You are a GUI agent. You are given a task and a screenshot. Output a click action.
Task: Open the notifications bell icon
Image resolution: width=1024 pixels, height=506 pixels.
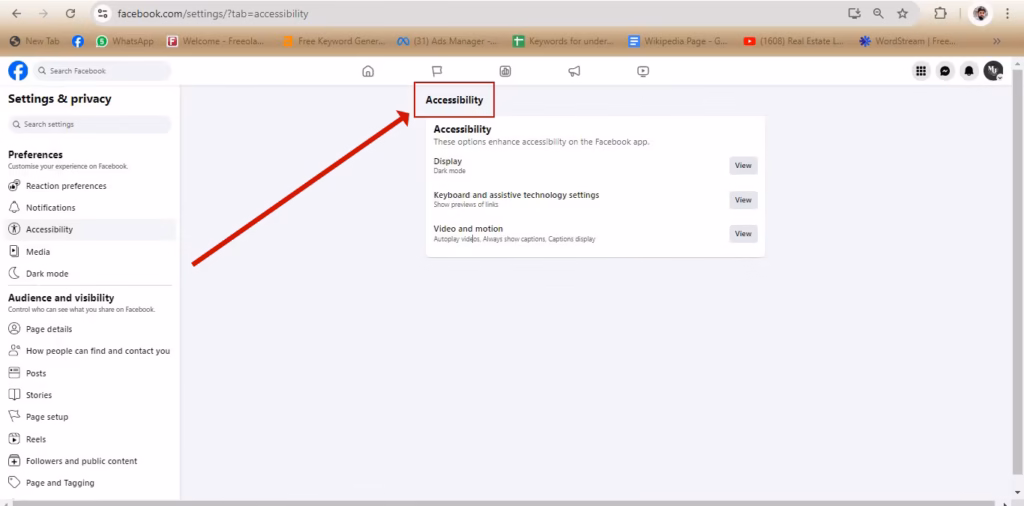tap(969, 71)
